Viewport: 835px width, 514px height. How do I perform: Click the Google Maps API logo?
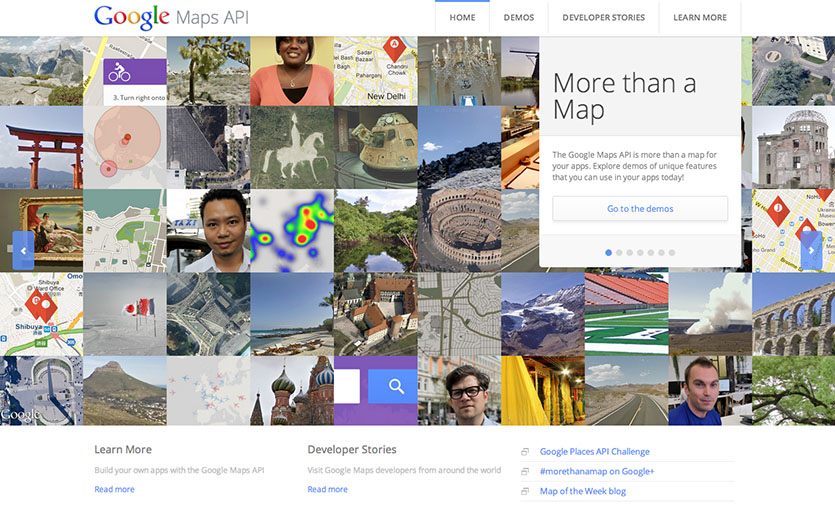pos(171,18)
